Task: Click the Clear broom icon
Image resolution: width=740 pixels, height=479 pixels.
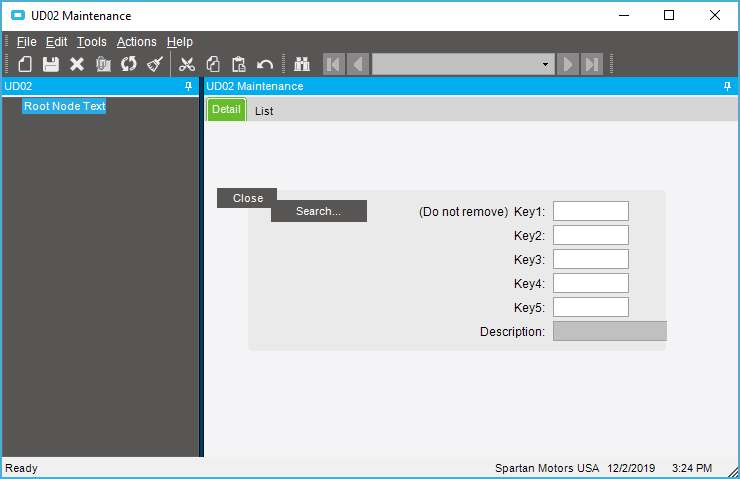Action: tap(155, 64)
